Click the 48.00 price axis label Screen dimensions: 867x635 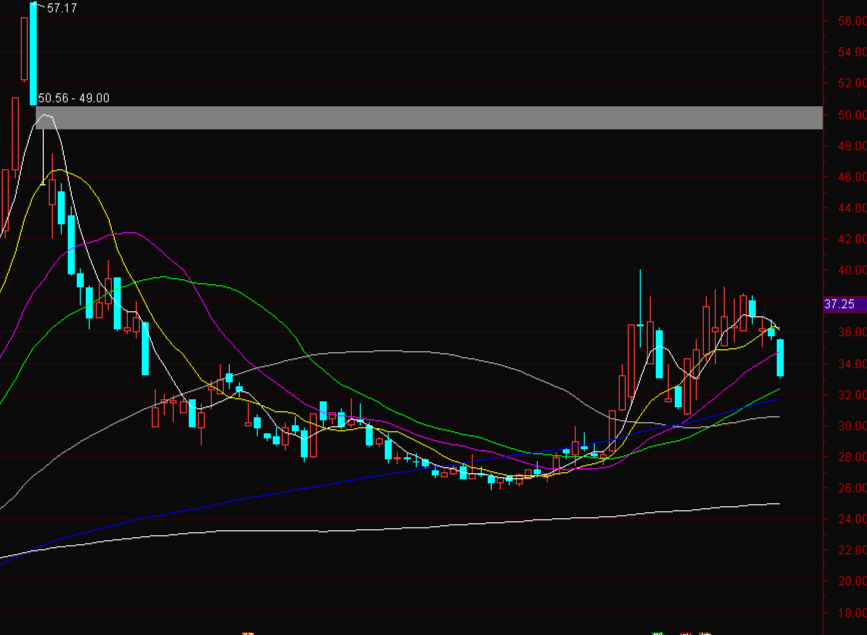coord(852,146)
